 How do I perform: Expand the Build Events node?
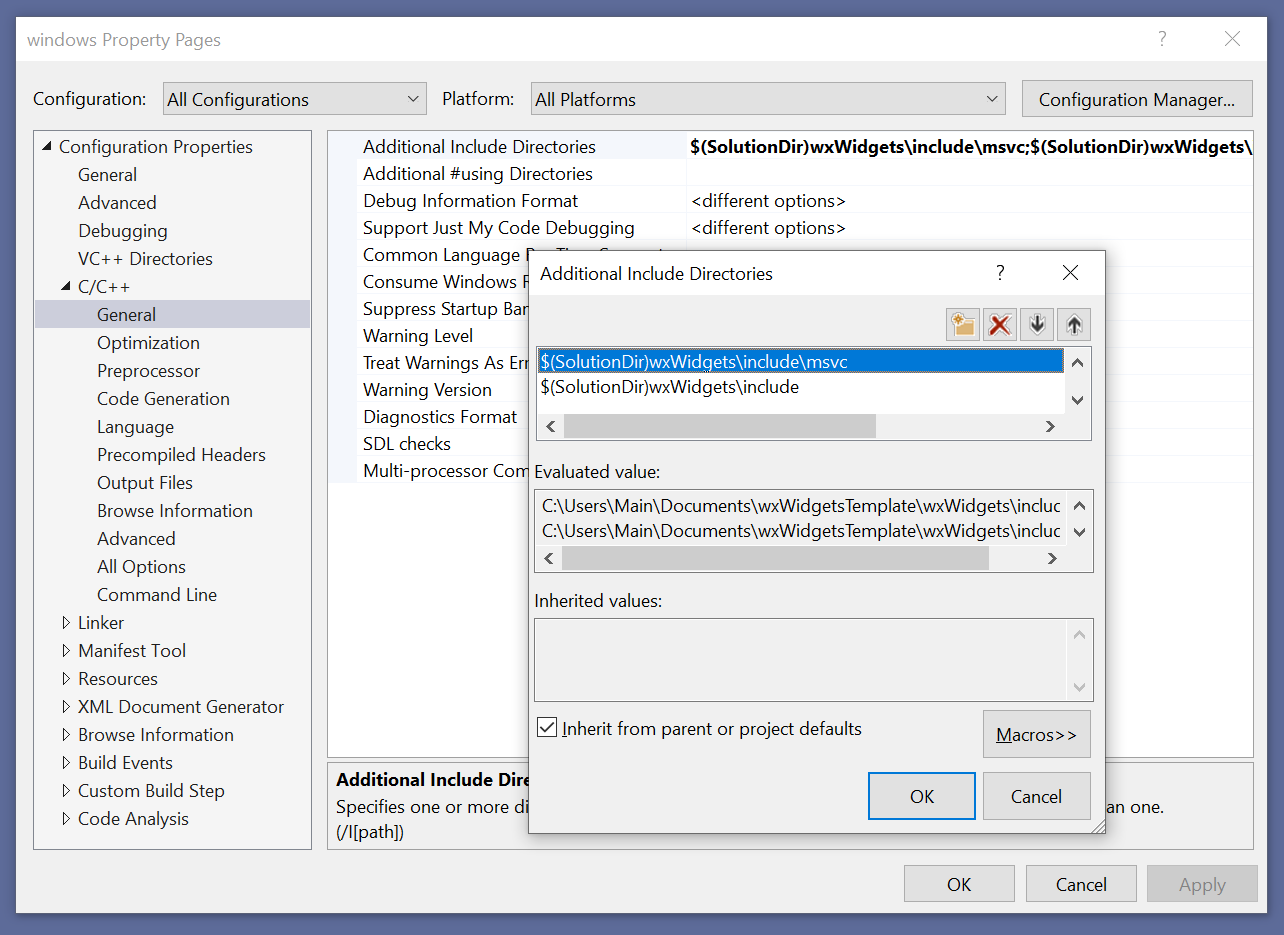(x=66, y=763)
